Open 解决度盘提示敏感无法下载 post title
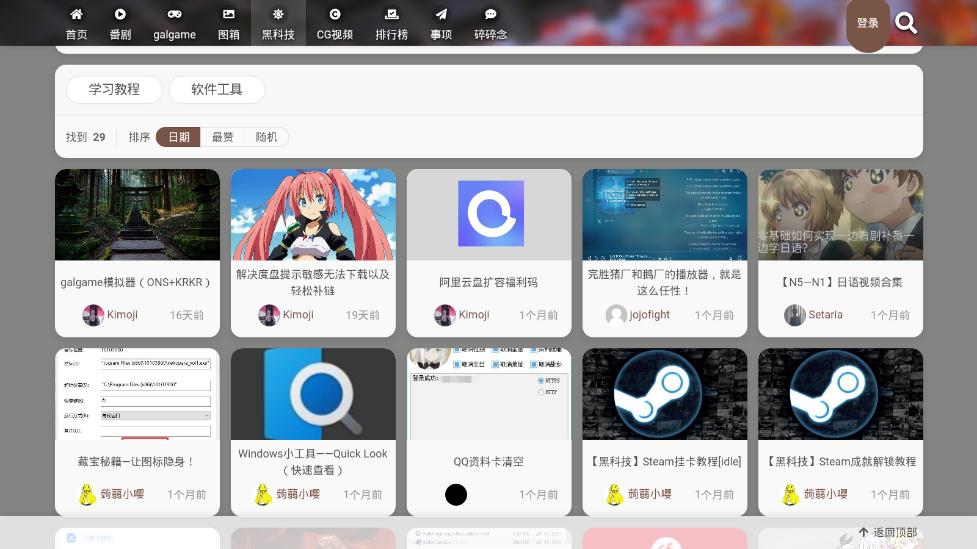The height and width of the screenshot is (549, 977). (313, 282)
